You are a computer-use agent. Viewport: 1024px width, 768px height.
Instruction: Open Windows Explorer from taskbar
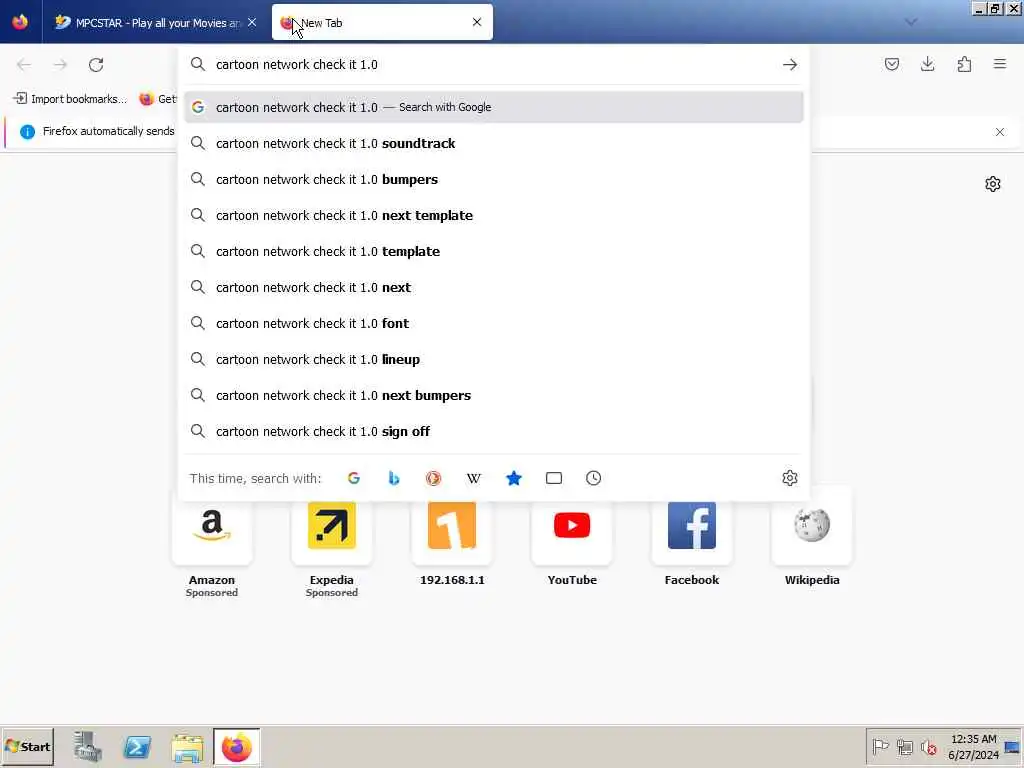(x=187, y=747)
